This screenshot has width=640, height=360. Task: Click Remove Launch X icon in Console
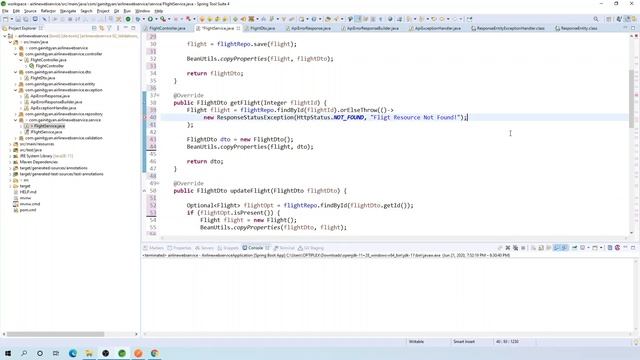pyautogui.click(x=508, y=248)
